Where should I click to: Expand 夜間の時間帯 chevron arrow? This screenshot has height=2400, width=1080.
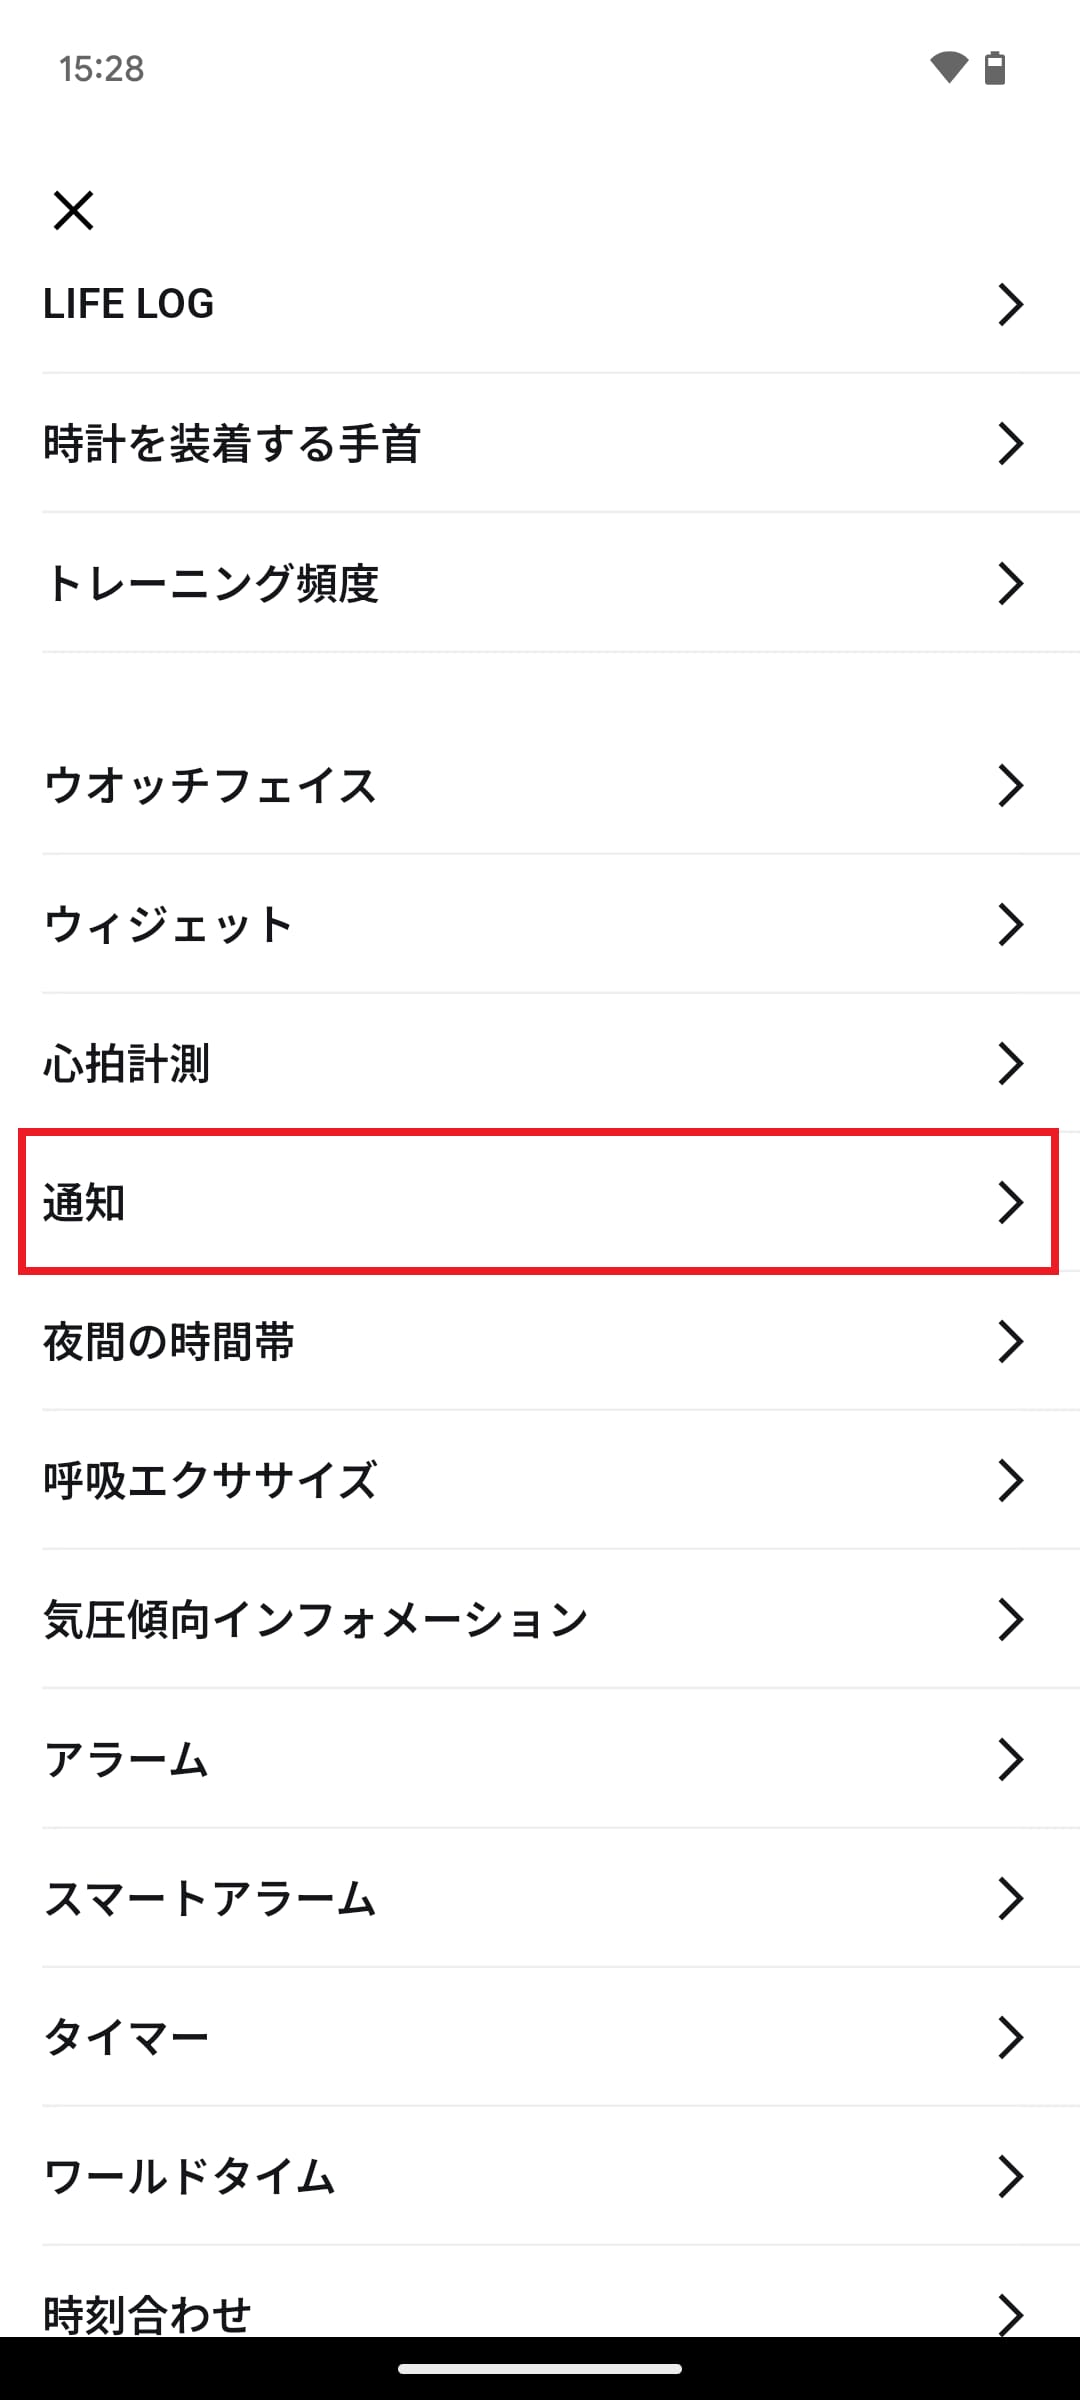[1010, 1341]
